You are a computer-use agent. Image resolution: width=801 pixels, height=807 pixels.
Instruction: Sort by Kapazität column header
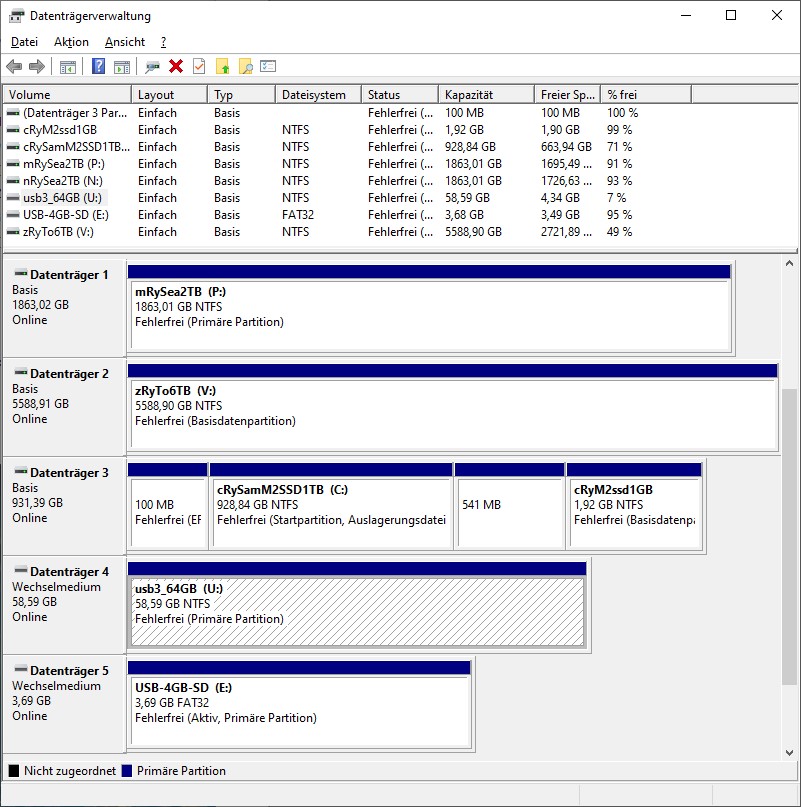pyautogui.click(x=486, y=95)
